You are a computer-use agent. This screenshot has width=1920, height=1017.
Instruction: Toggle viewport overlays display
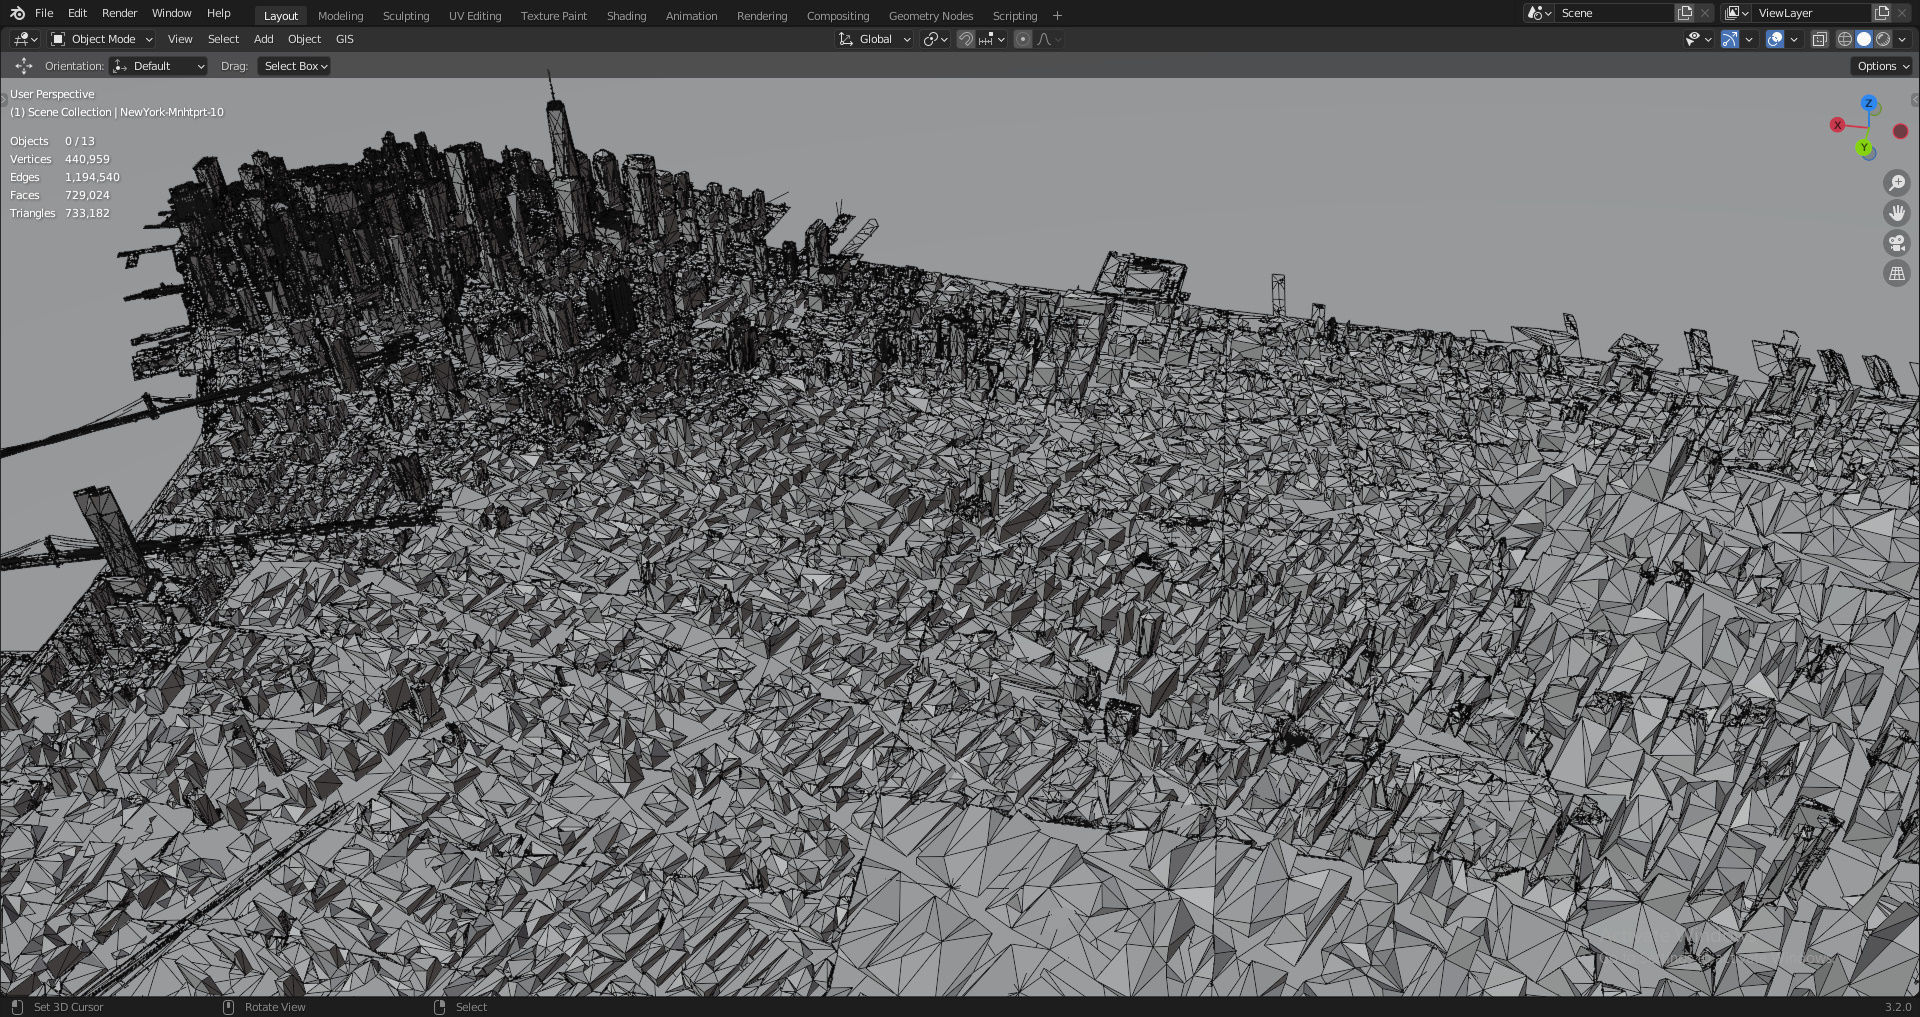(1775, 39)
